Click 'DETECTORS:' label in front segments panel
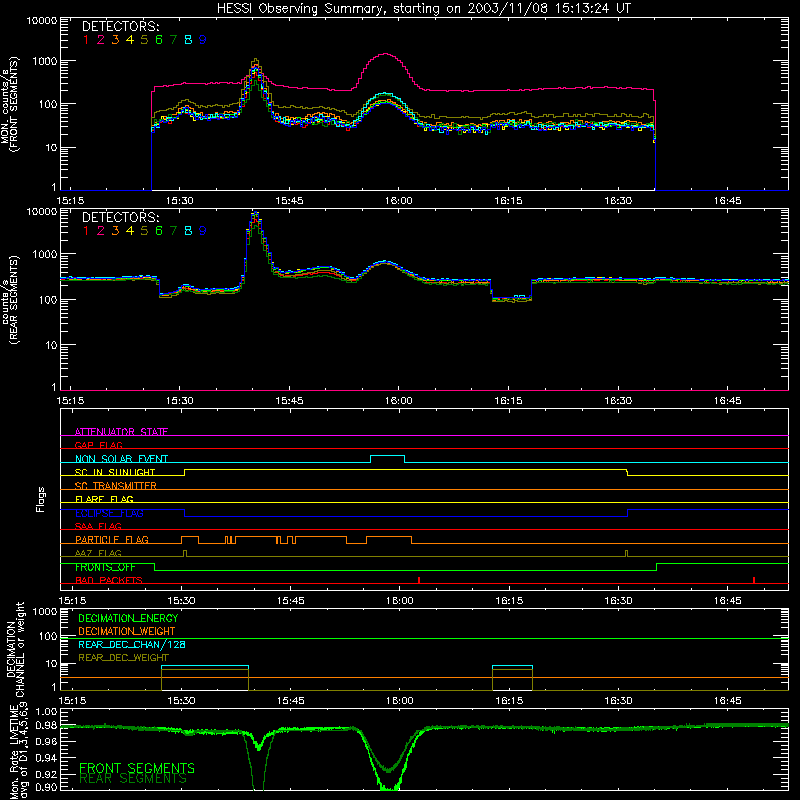Image resolution: width=800 pixels, height=800 pixels. click(x=120, y=27)
